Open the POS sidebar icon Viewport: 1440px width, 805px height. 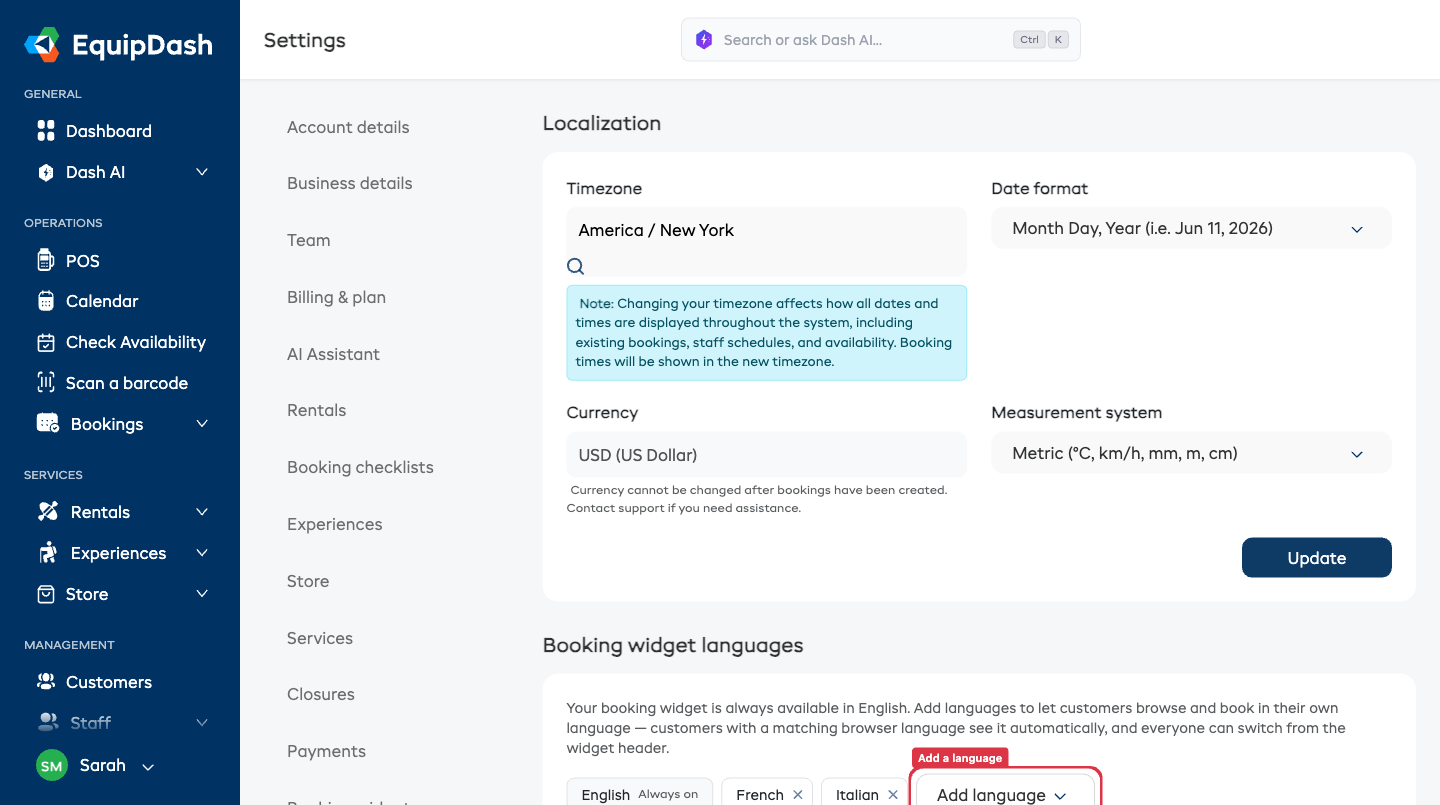(45, 261)
